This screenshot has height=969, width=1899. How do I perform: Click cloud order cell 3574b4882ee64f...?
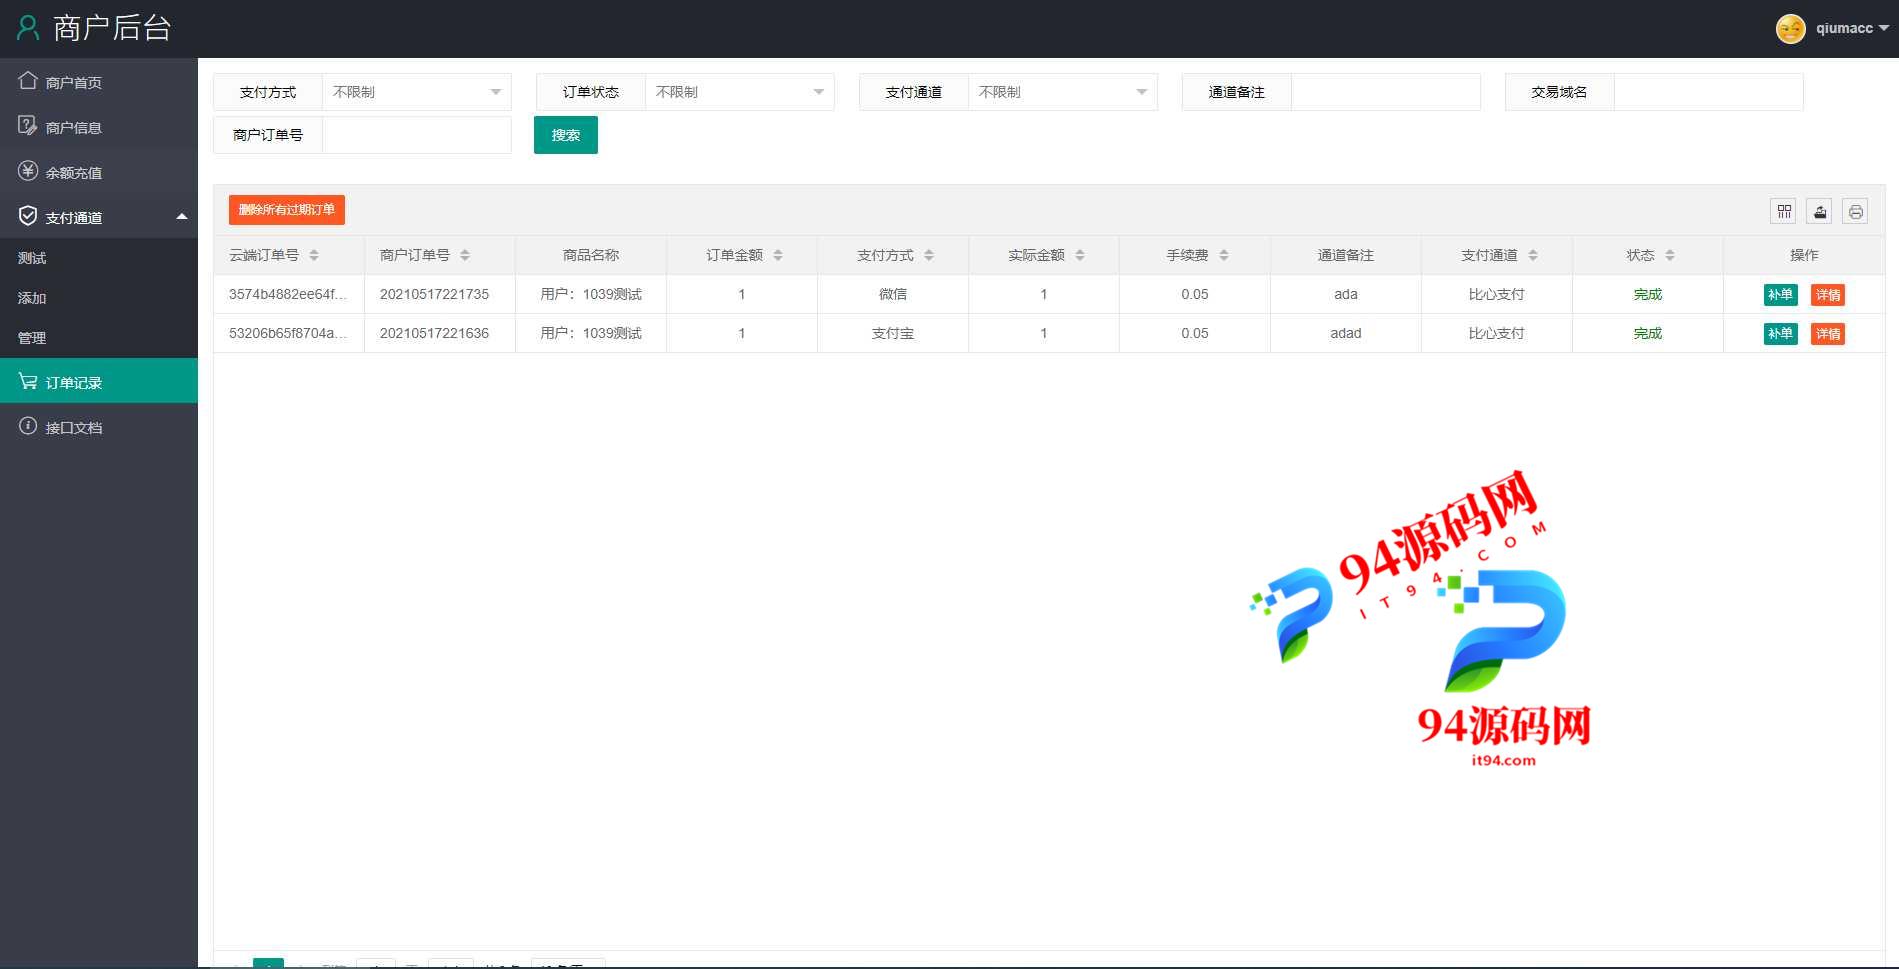click(289, 294)
